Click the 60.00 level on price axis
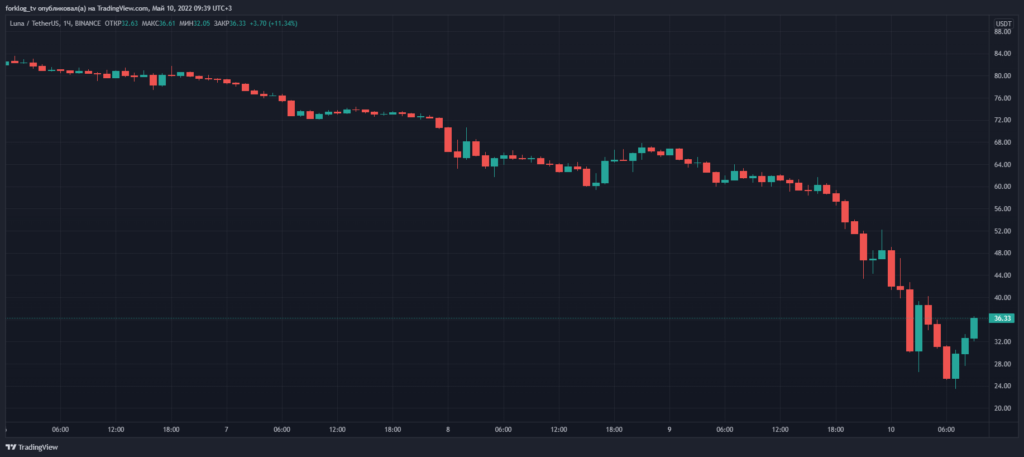Image resolution: width=1024 pixels, height=457 pixels. 1000,187
